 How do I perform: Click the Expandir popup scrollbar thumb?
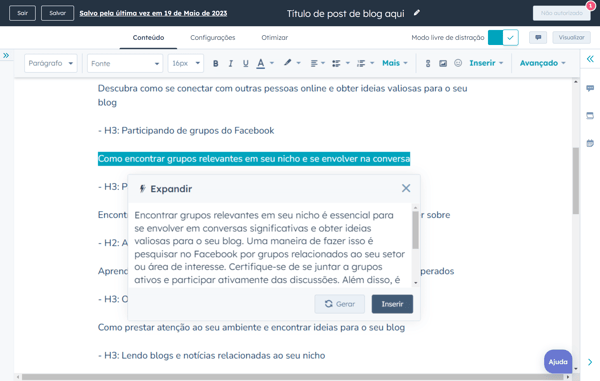coord(415,230)
